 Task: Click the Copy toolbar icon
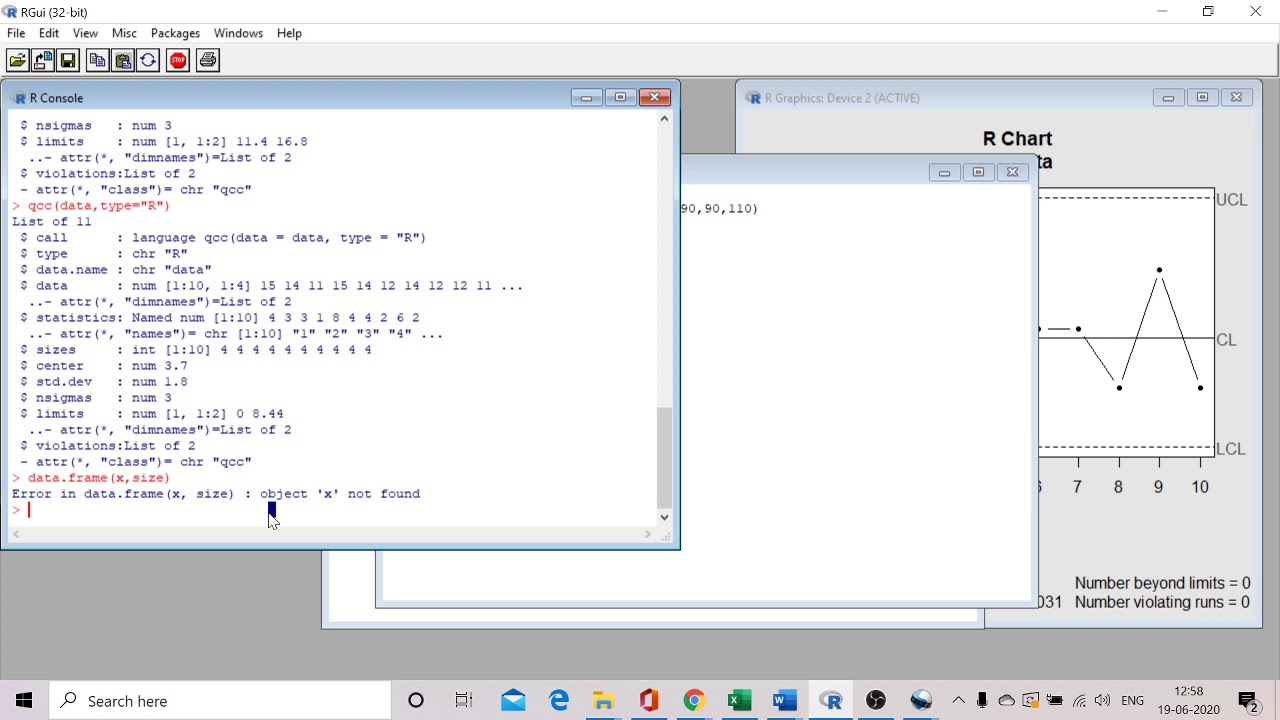[97, 61]
